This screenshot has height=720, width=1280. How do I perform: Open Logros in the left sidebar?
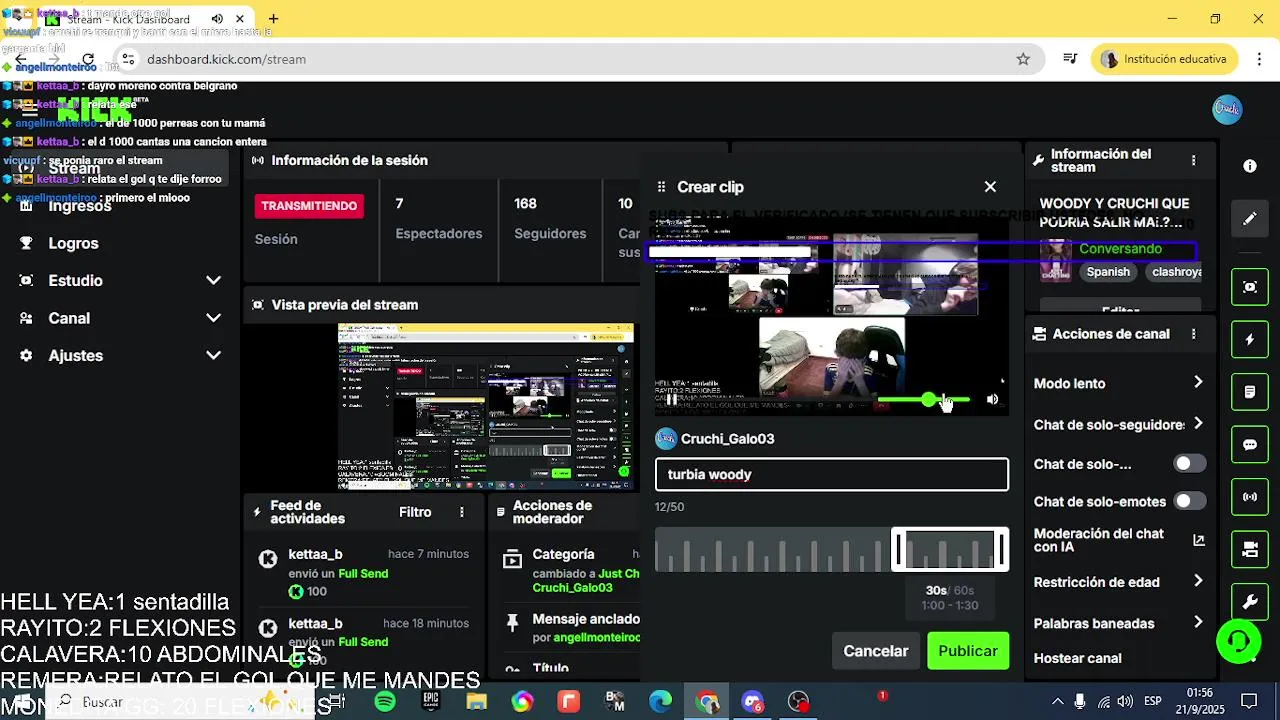(x=73, y=243)
